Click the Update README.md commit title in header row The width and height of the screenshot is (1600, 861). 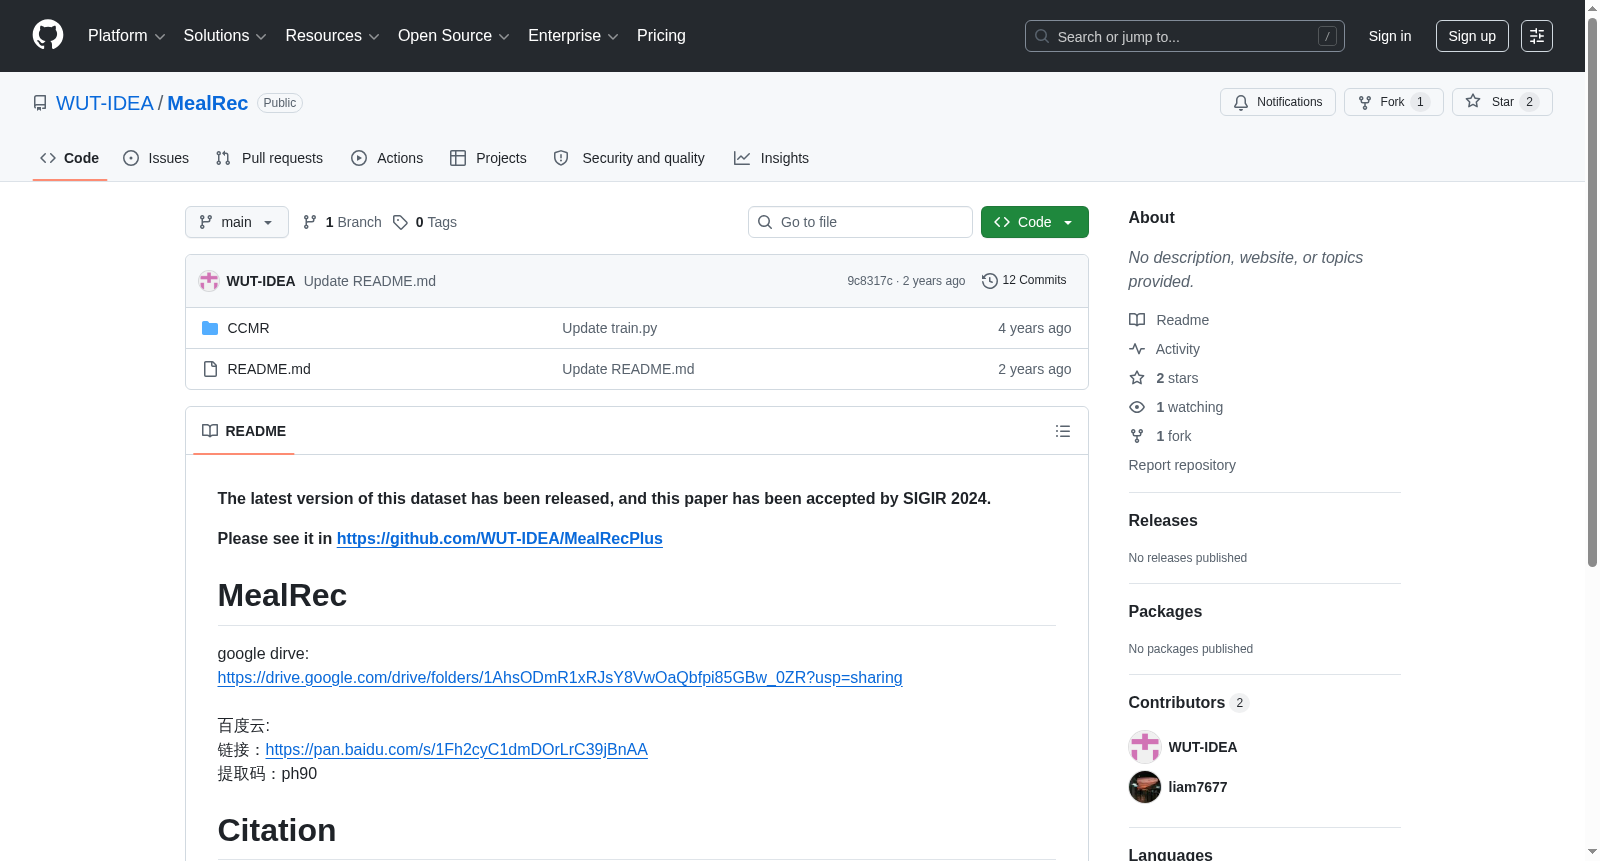(370, 281)
